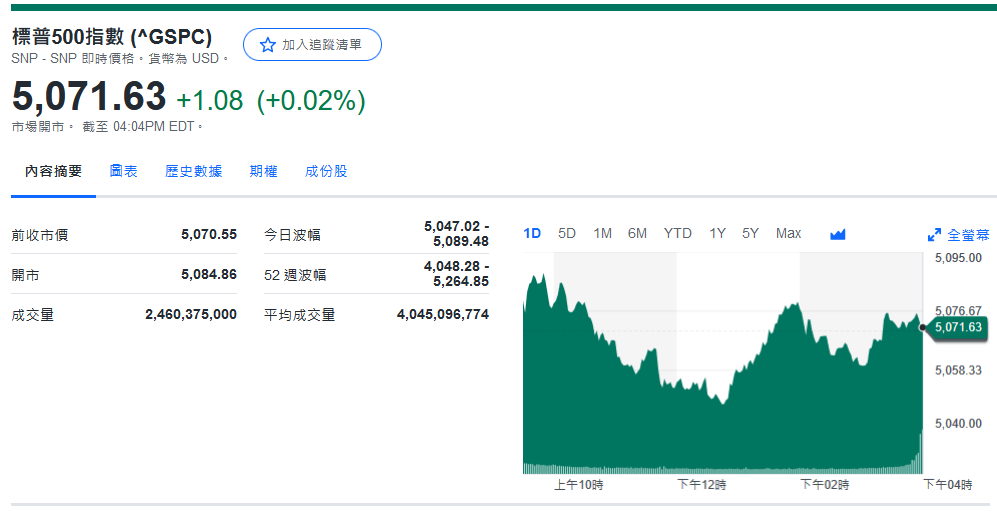997x513 pixels.
Task: Click the 5,071.63 current price chart marker
Action: click(x=957, y=327)
